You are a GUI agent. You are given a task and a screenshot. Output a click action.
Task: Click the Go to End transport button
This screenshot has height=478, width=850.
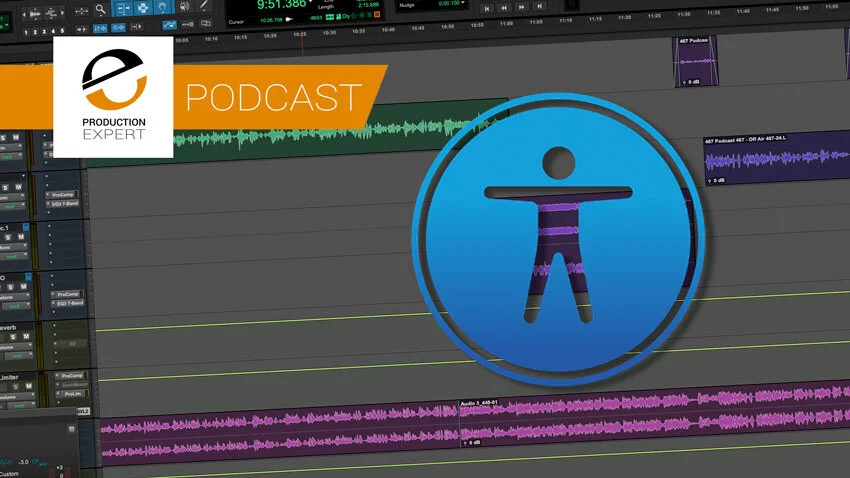coord(539,7)
